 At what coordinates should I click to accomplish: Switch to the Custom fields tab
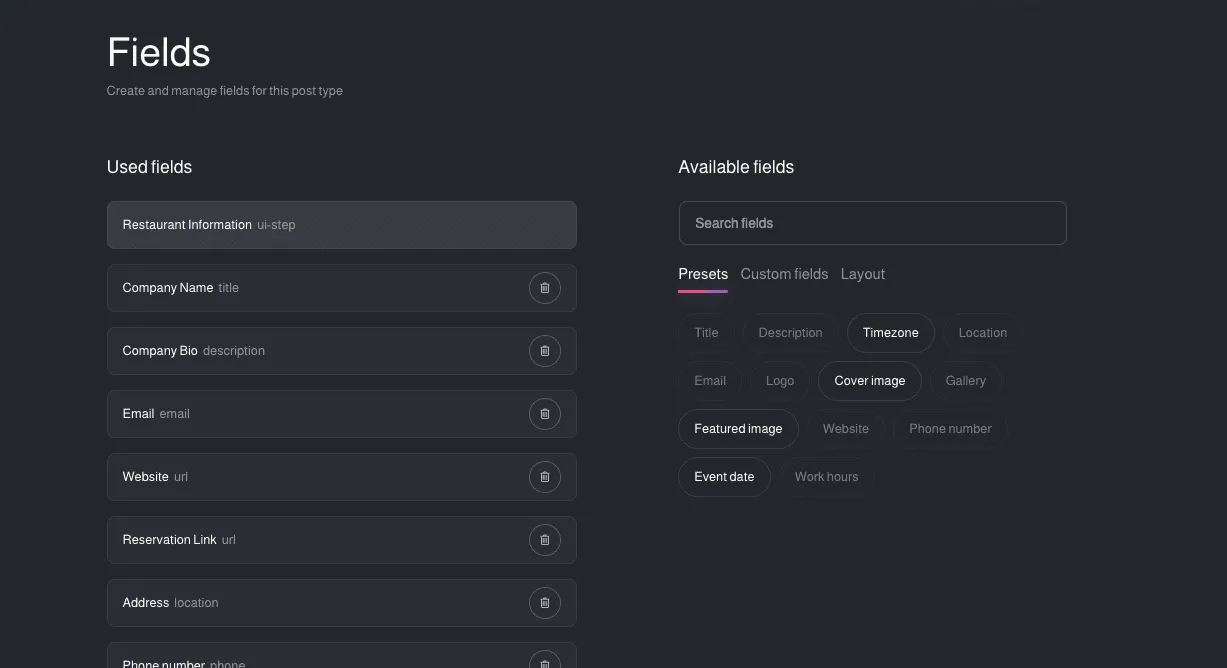pos(784,274)
